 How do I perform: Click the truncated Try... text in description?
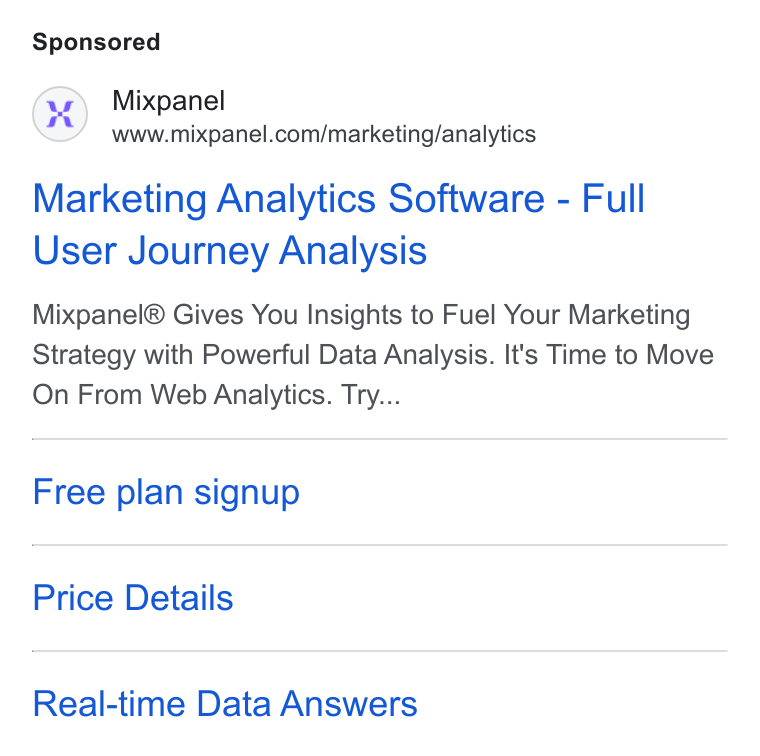pos(371,395)
